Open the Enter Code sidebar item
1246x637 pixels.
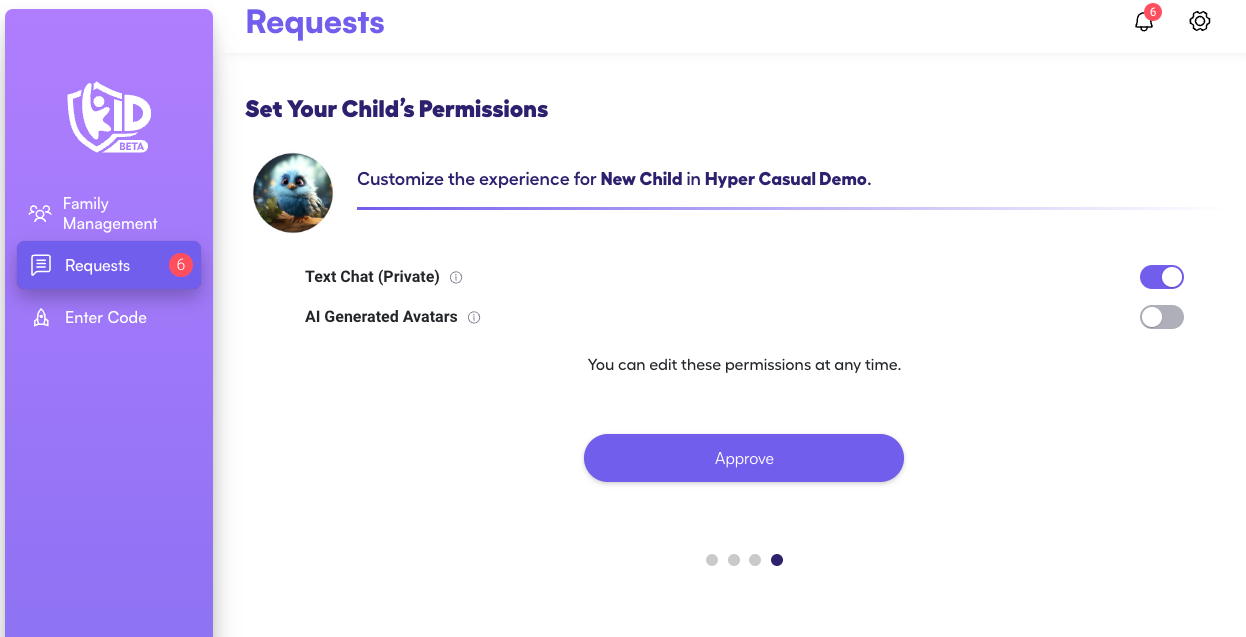(x=106, y=317)
